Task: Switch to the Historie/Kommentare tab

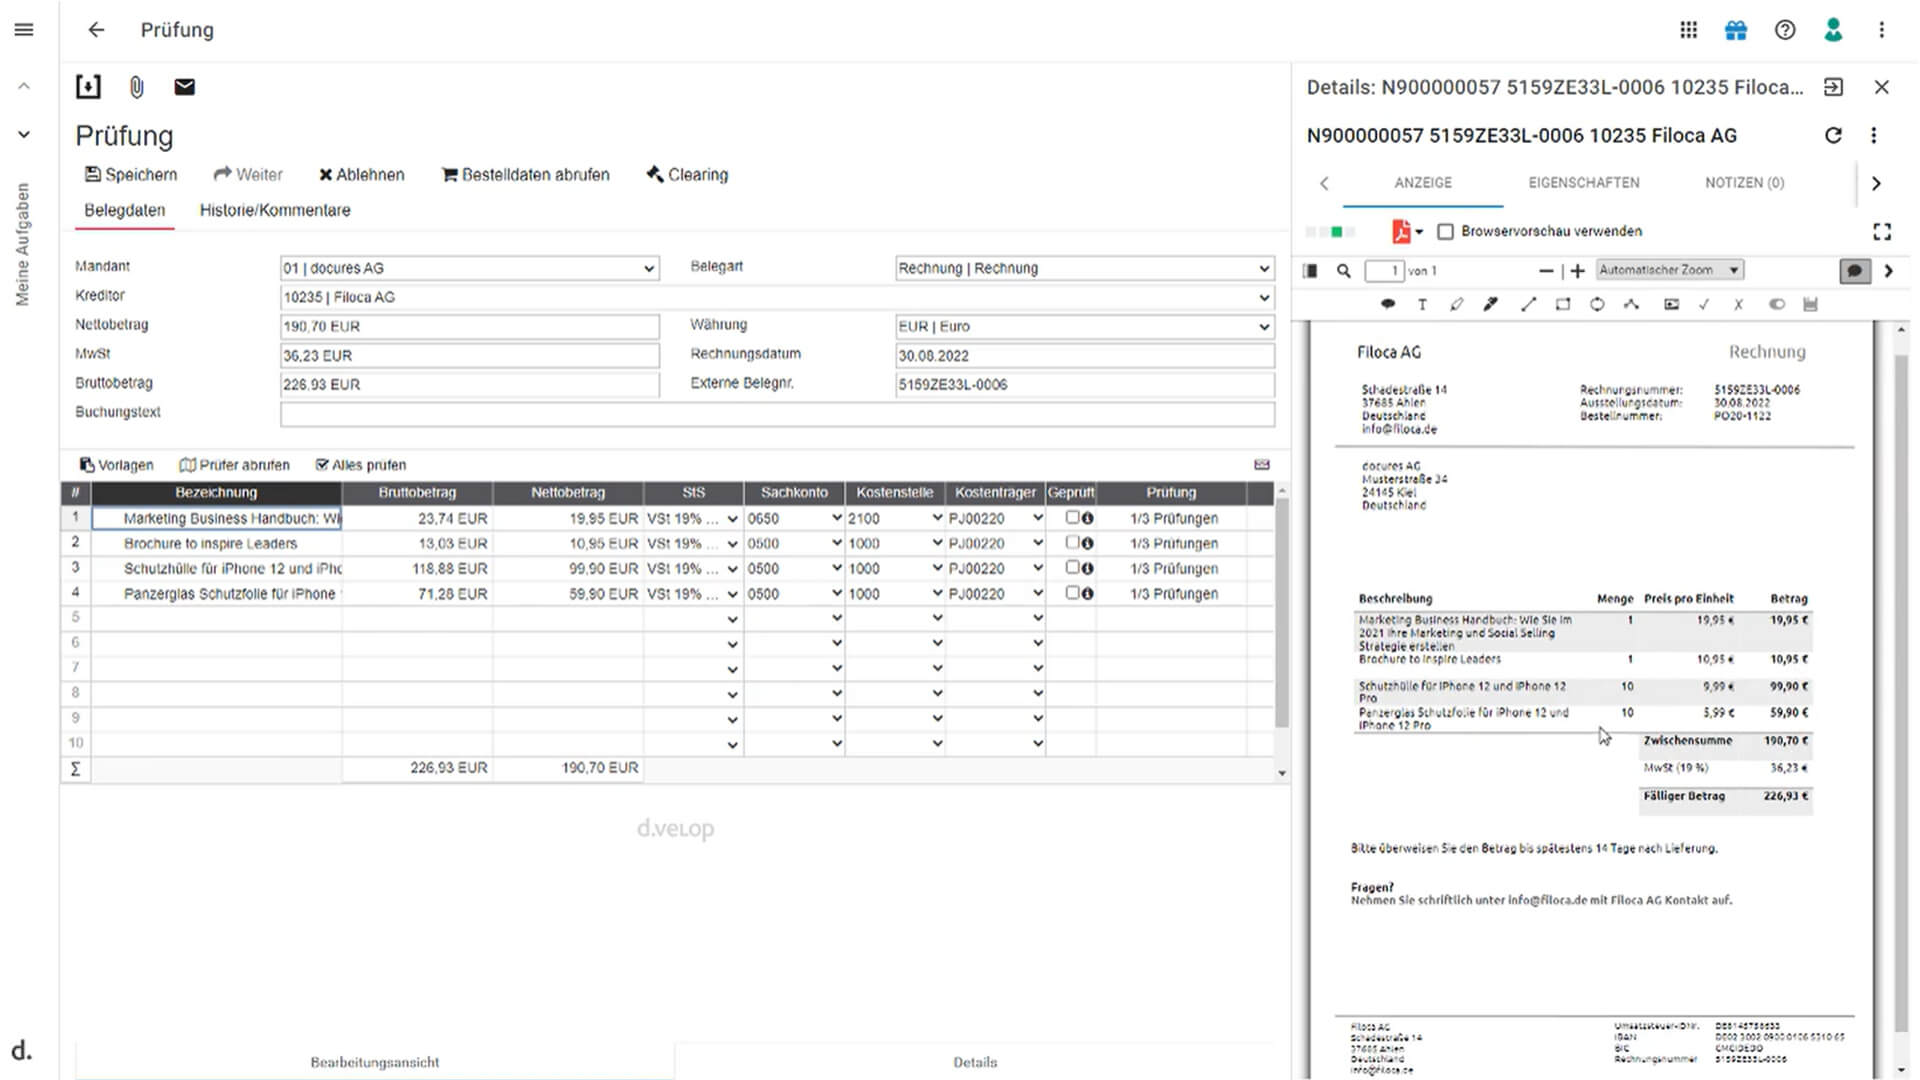Action: (275, 210)
